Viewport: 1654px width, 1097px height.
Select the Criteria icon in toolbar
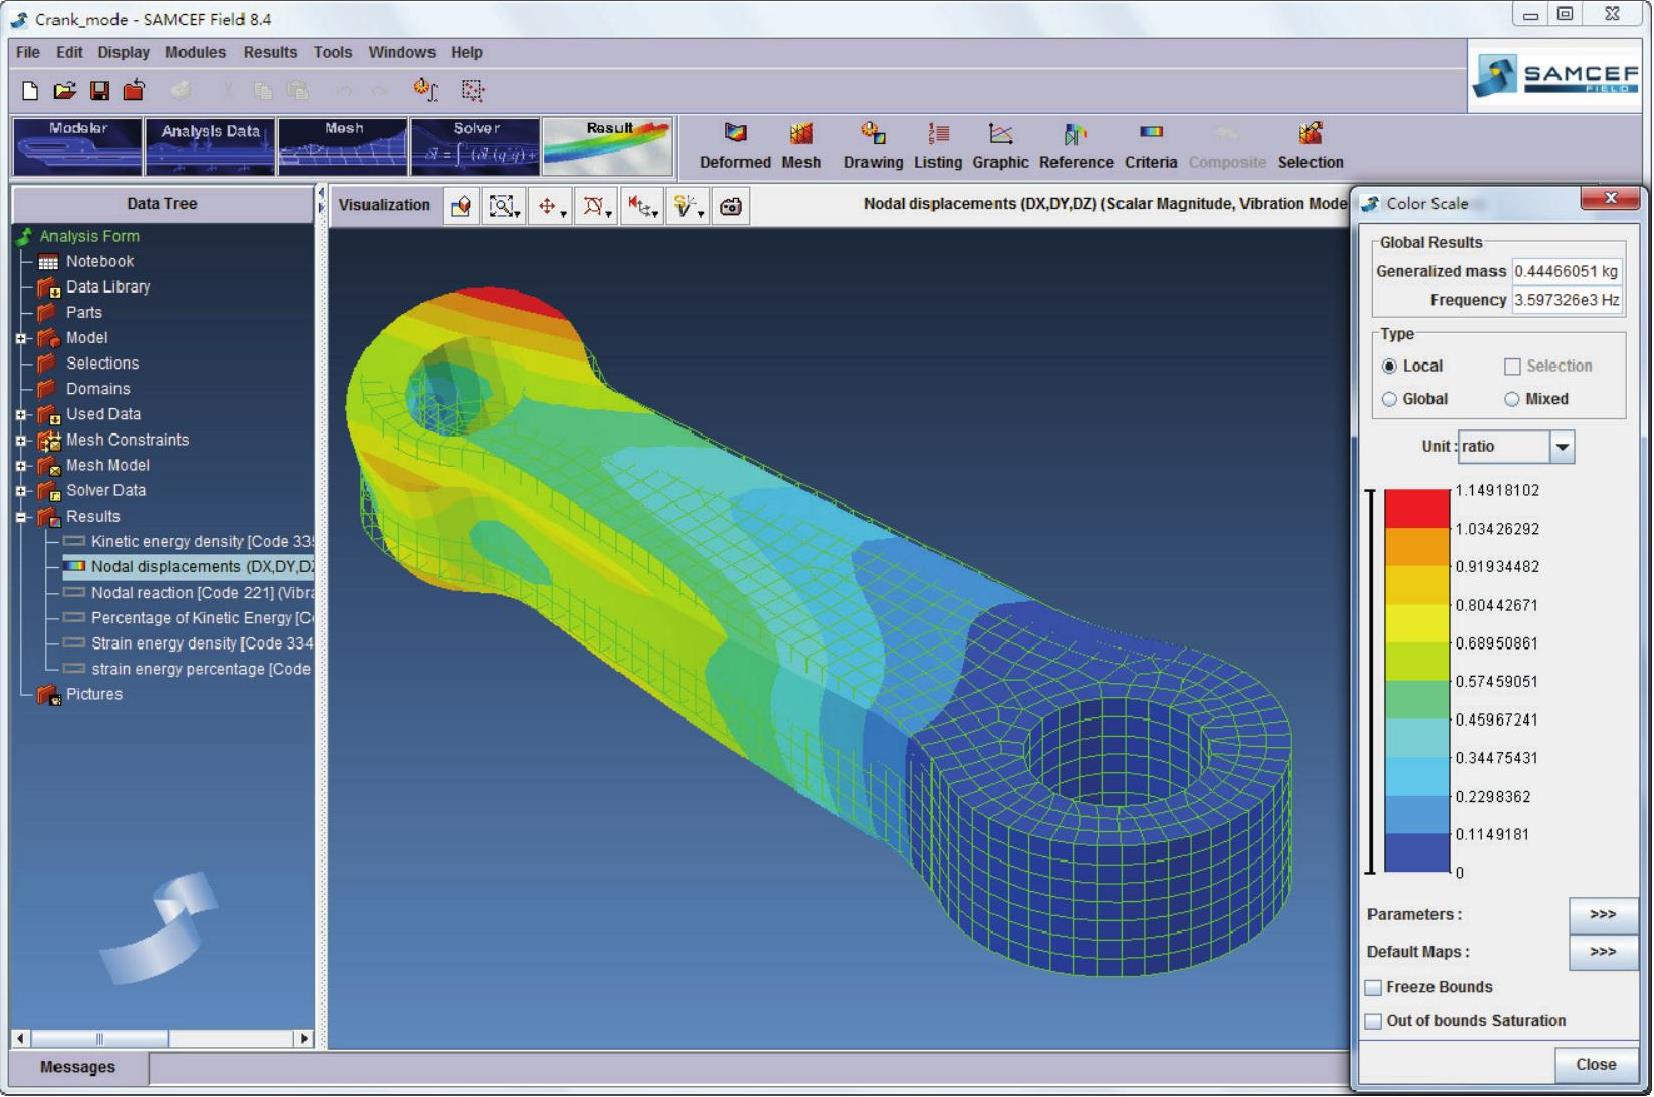coord(1151,135)
